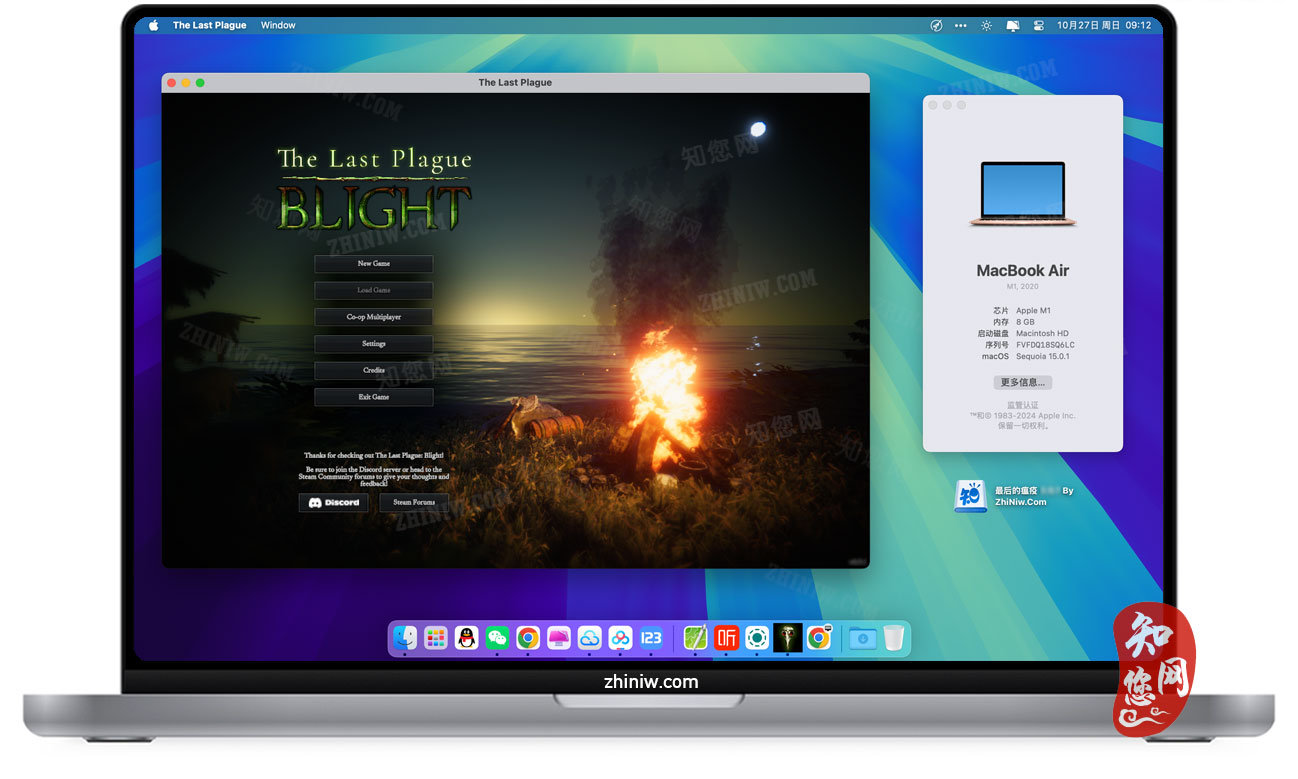Click The Last Plague window title bar
The height and width of the screenshot is (779, 1298).
(515, 83)
